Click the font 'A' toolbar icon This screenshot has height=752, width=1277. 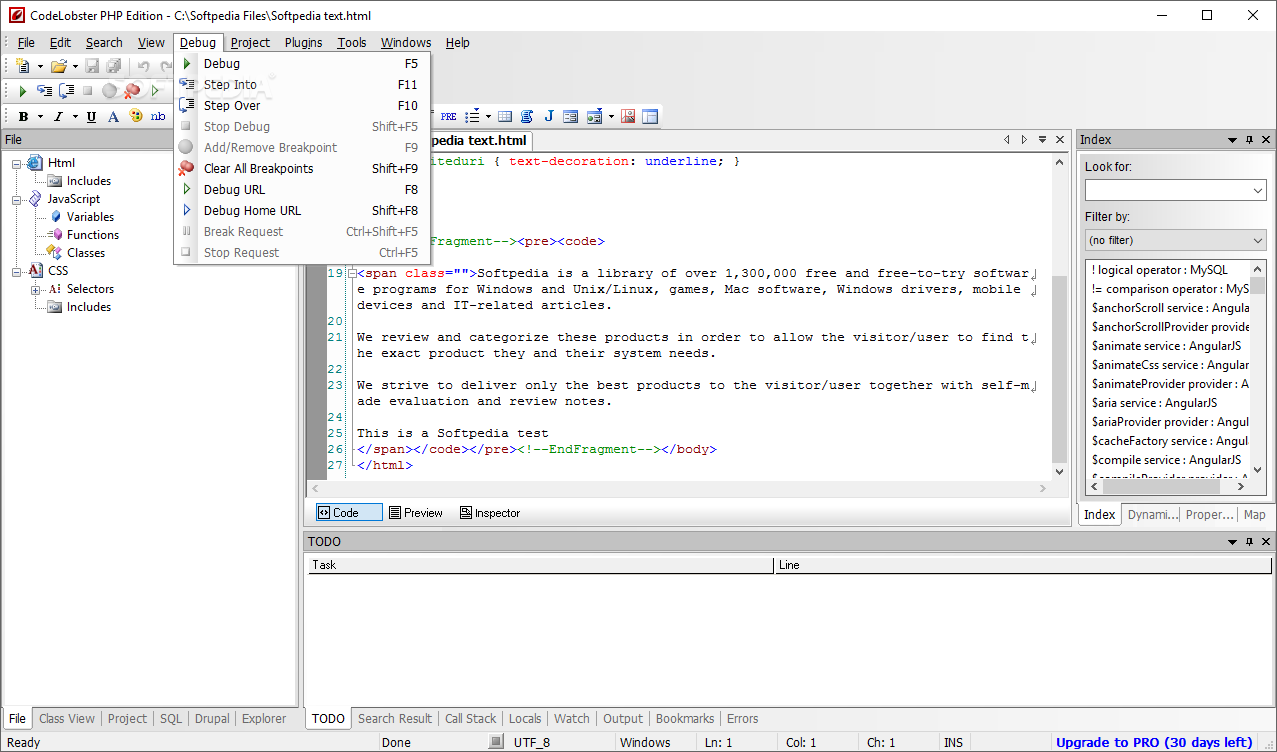(x=113, y=117)
